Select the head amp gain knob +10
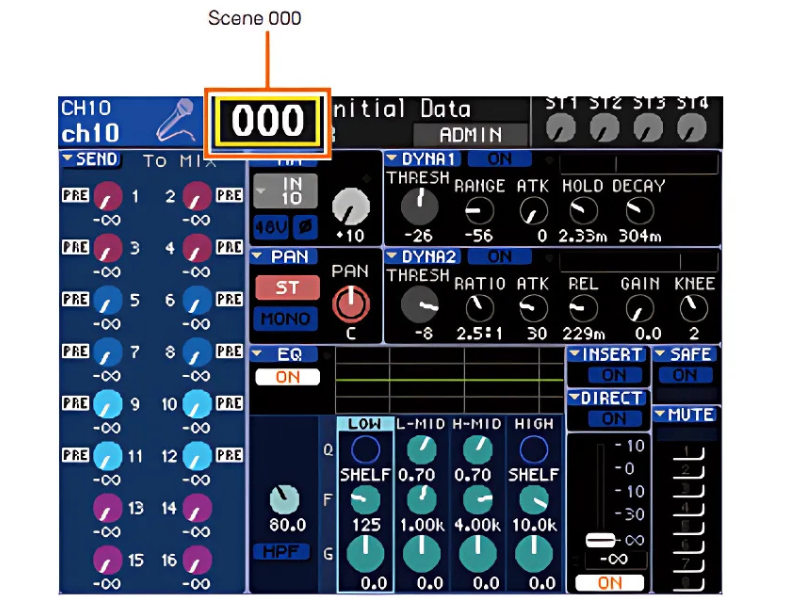Image resolution: width=800 pixels, height=600 pixels. coord(351,207)
